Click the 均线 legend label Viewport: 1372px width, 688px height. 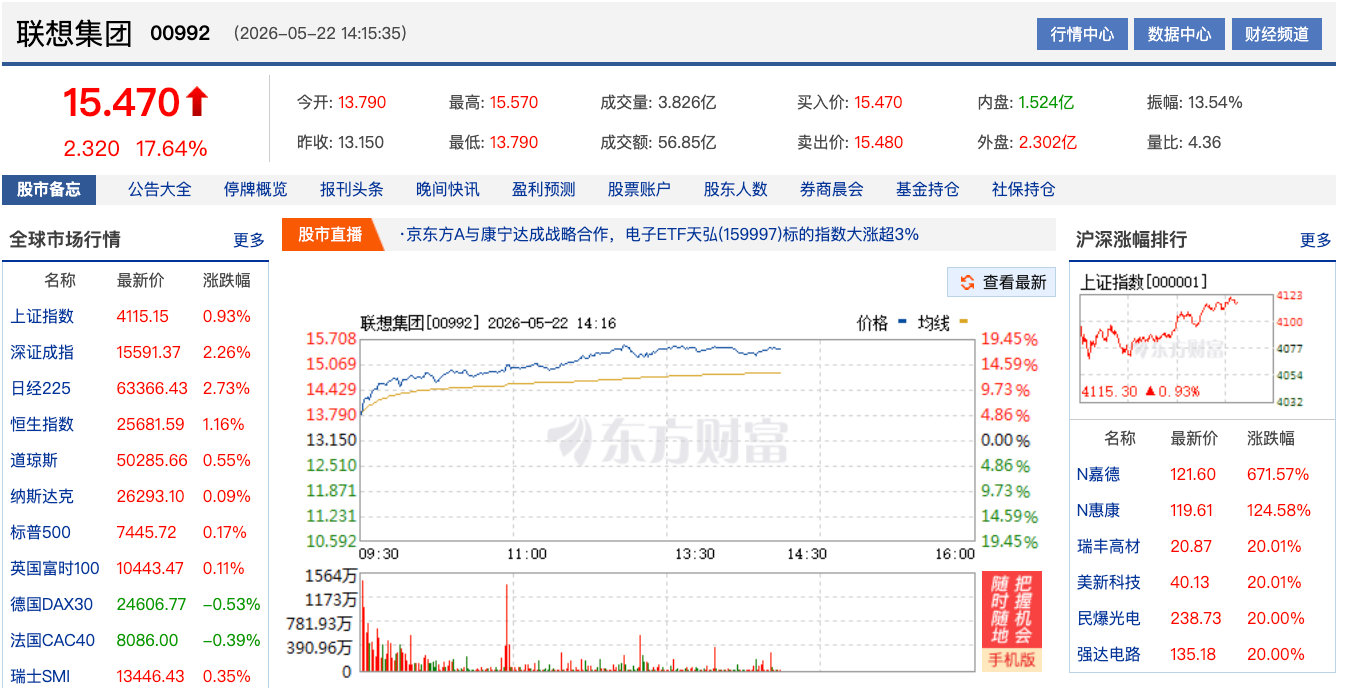pyautogui.click(x=934, y=323)
